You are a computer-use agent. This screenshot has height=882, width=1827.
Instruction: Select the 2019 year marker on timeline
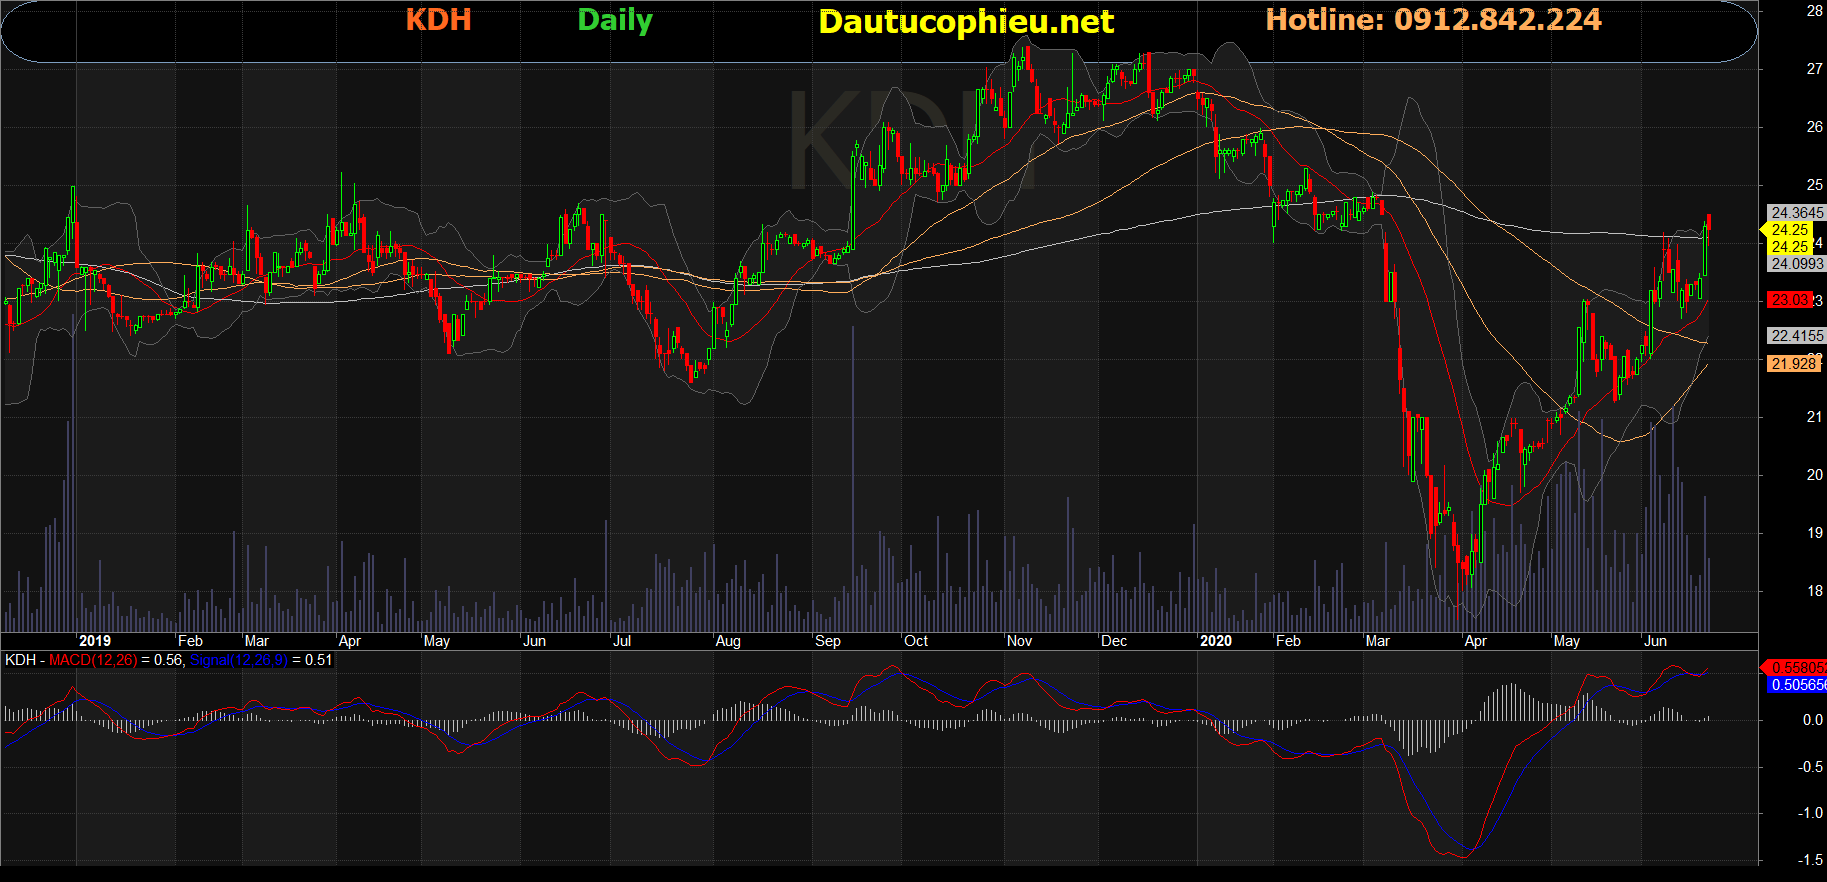95,641
